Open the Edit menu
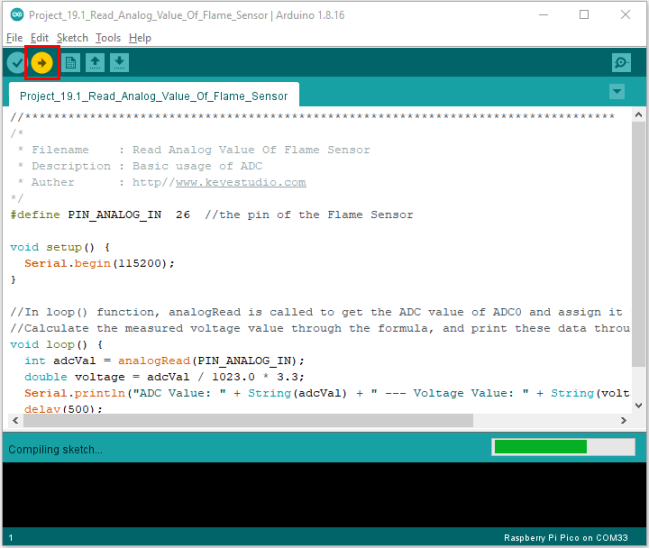Screen dimensions: 650x549 click(x=39, y=38)
